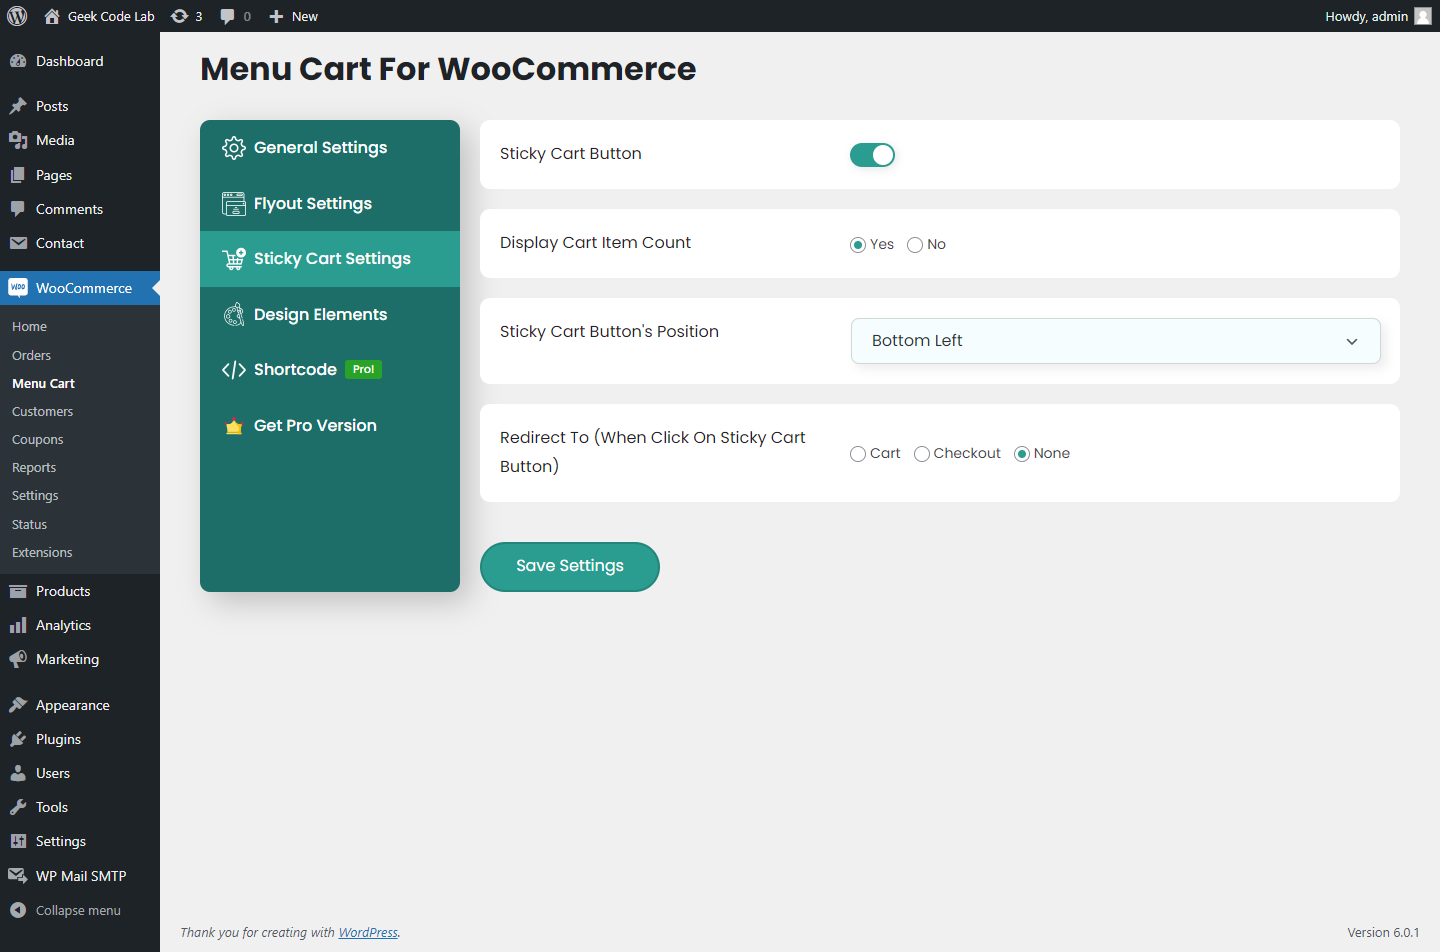1440x952 pixels.
Task: Click the Media icon in sidebar
Action: coord(18,140)
